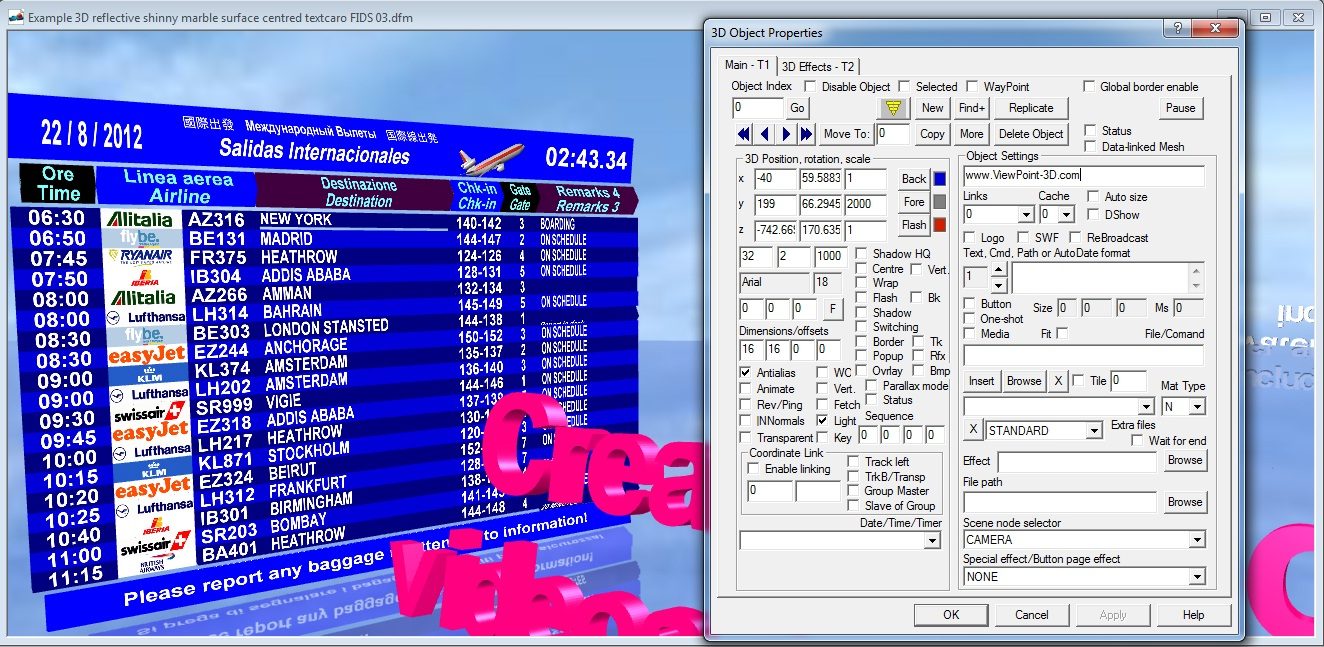Check the ReBroadcast checkbox
Image resolution: width=1324 pixels, height=647 pixels.
coord(1076,238)
